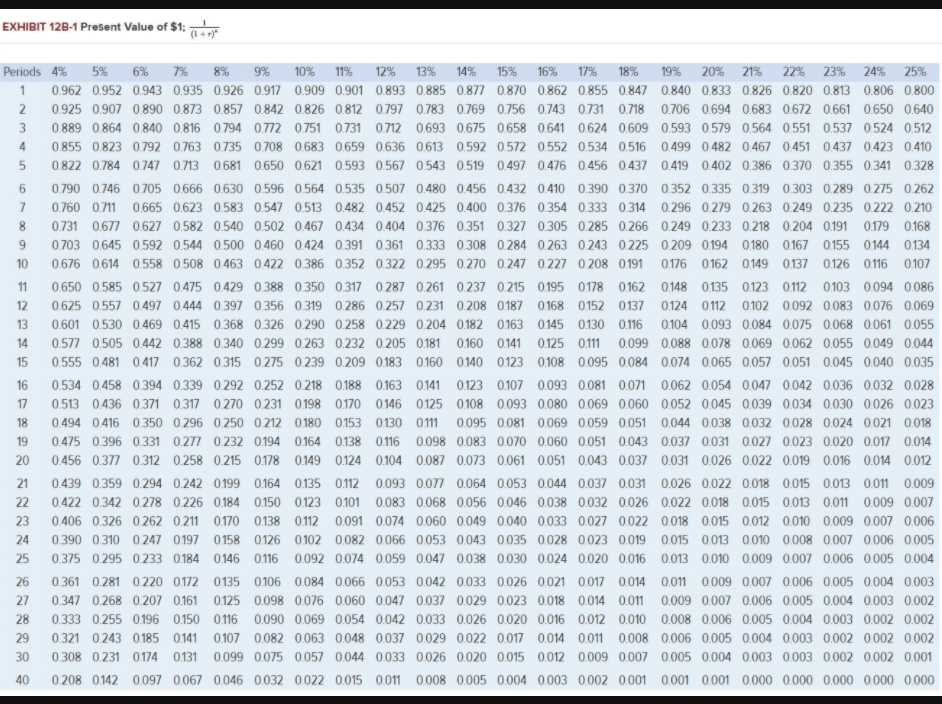Click the period 30 row label

tap(22, 657)
